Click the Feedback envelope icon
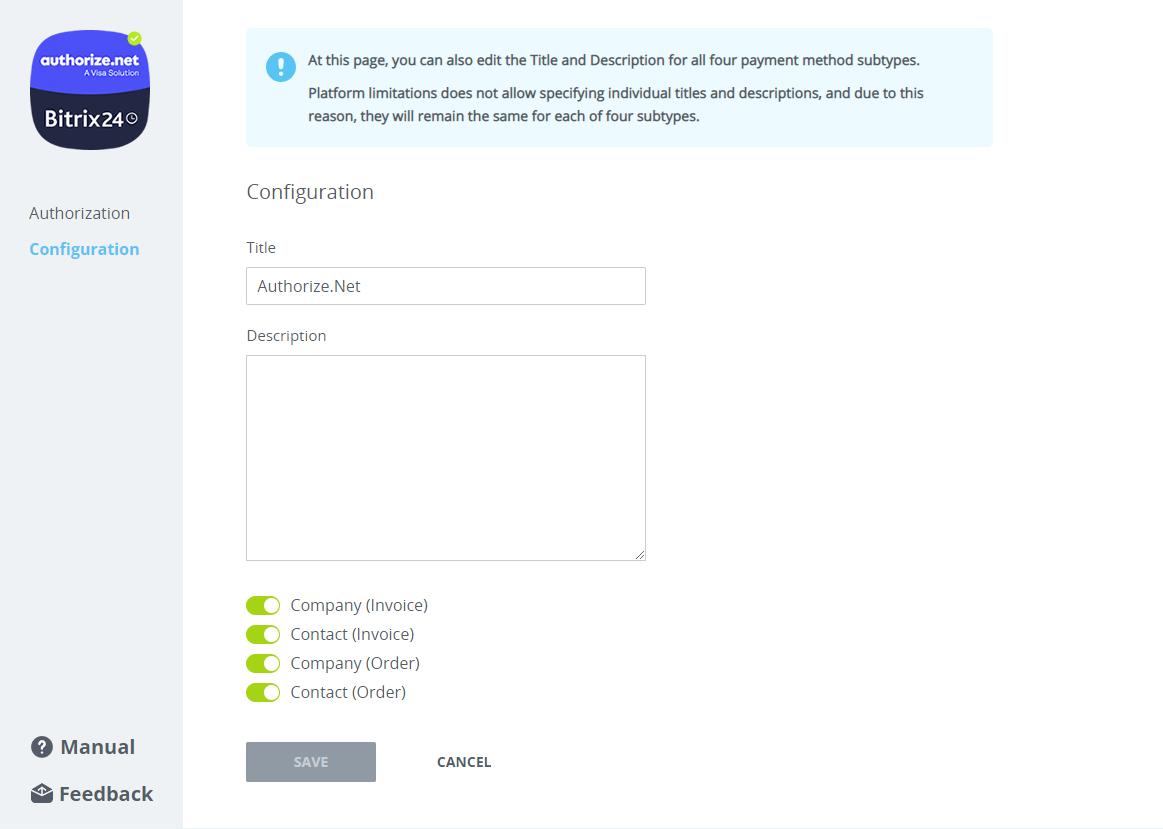This screenshot has height=829, width=1163. tap(42, 794)
